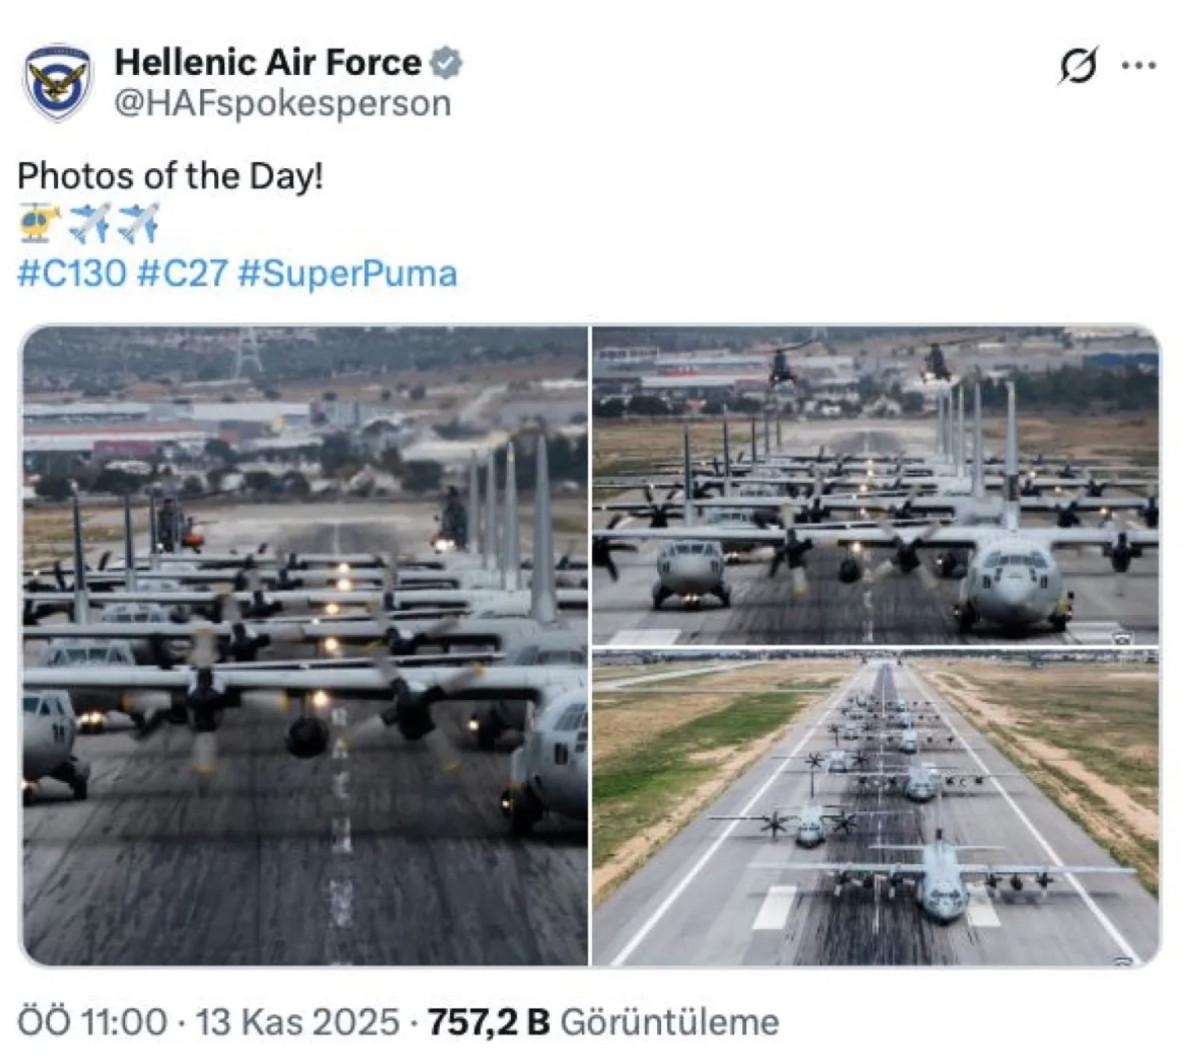Open the three-dot more options menu
Screen dimensions: 1200x1058
[x=1139, y=66]
